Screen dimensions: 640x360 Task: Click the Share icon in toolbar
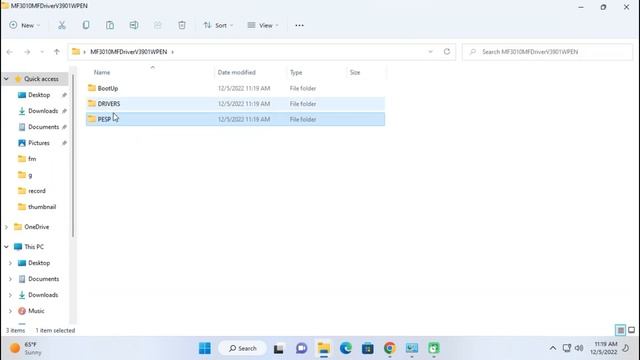158,25
